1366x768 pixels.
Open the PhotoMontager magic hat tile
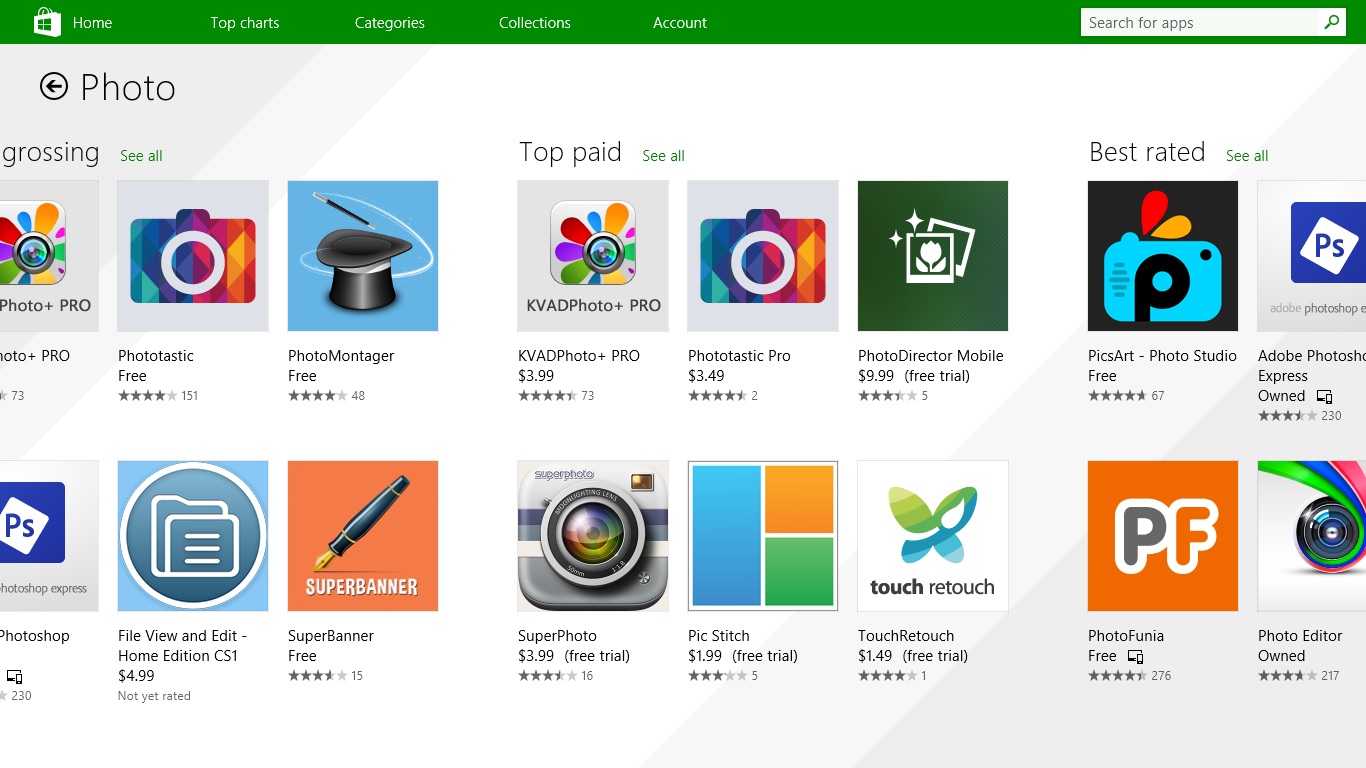click(363, 256)
